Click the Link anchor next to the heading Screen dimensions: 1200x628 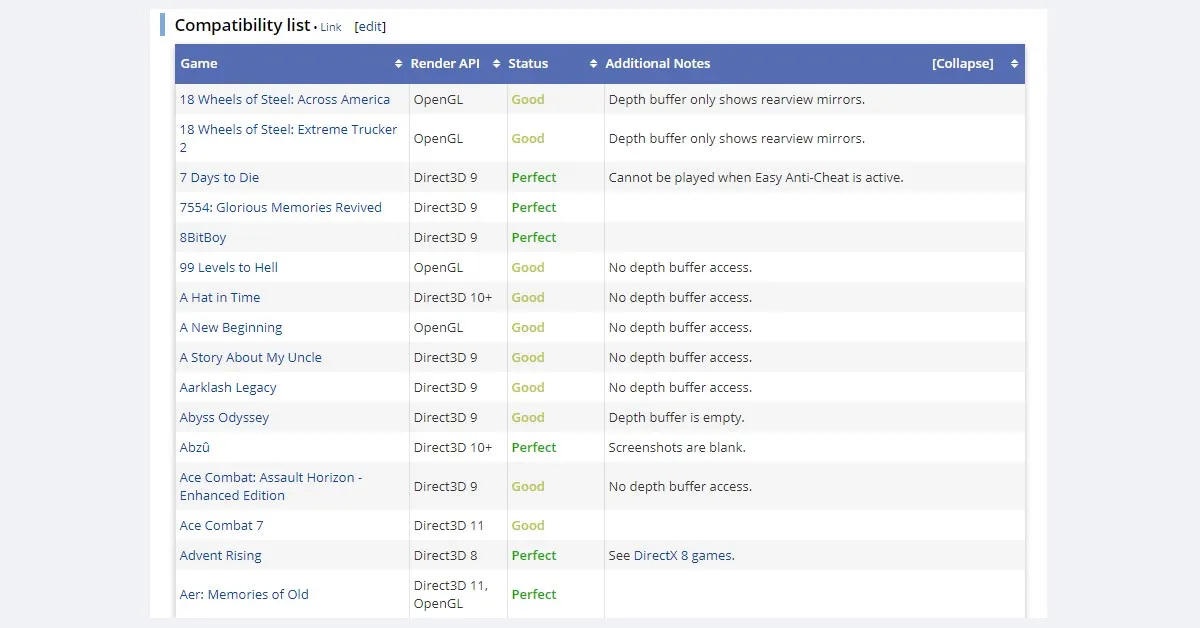pyautogui.click(x=330, y=27)
